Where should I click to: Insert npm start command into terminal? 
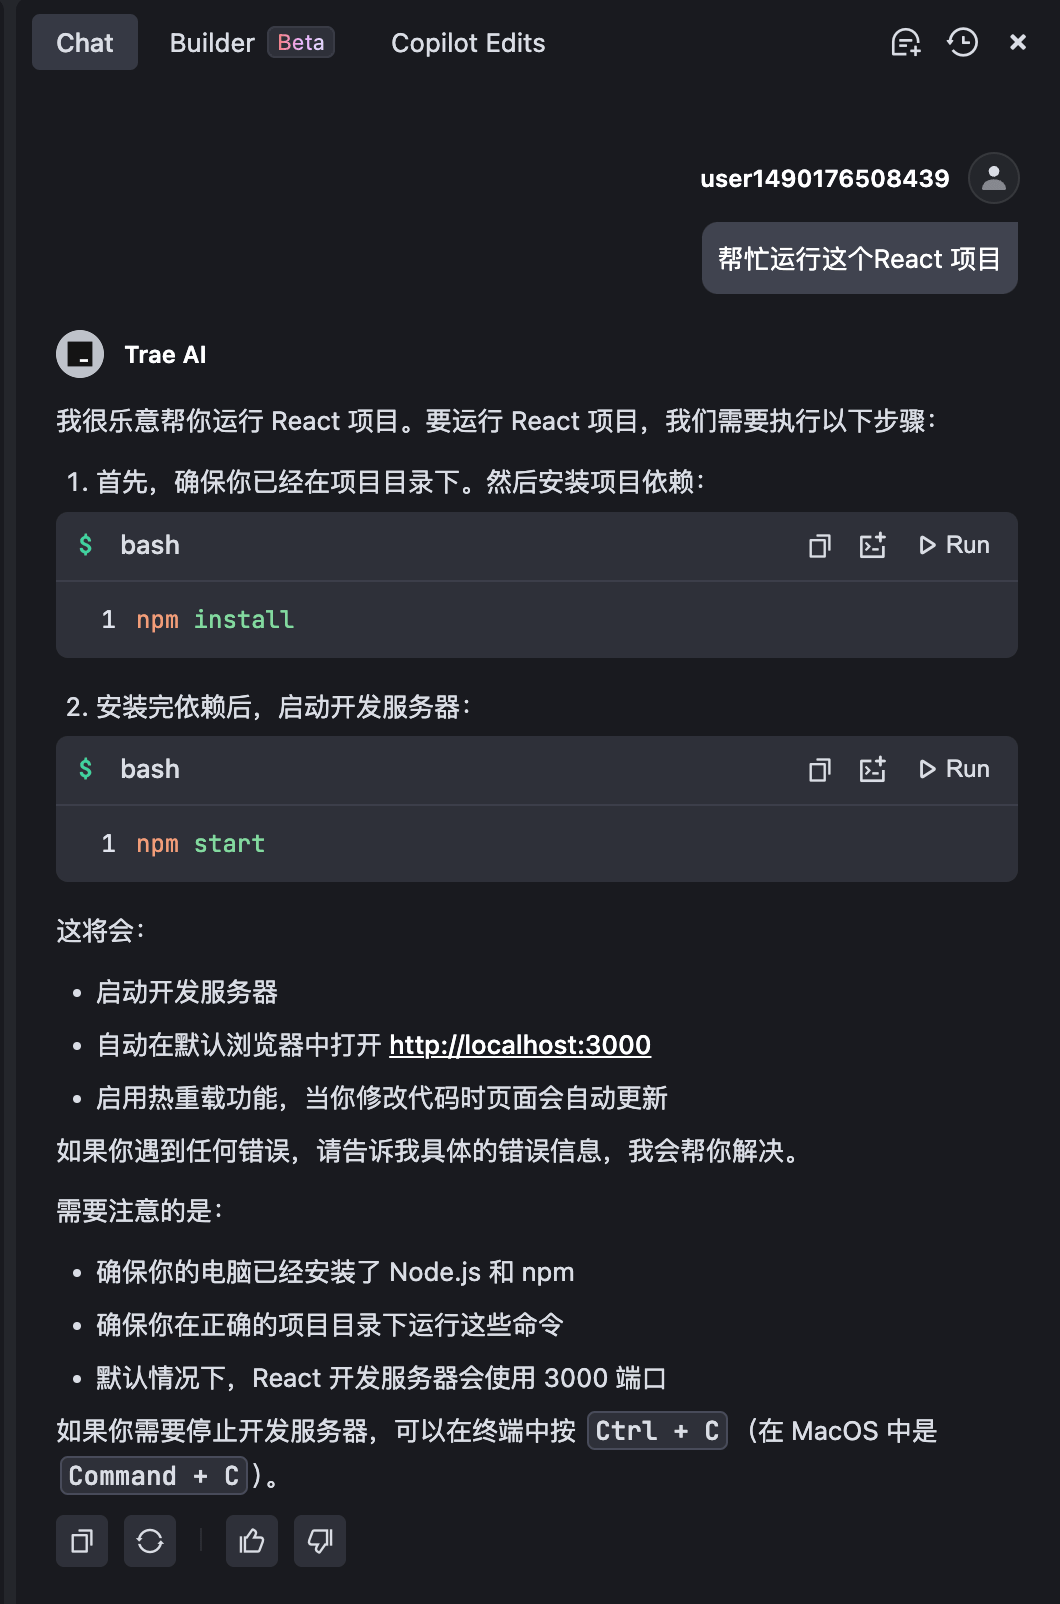click(873, 769)
